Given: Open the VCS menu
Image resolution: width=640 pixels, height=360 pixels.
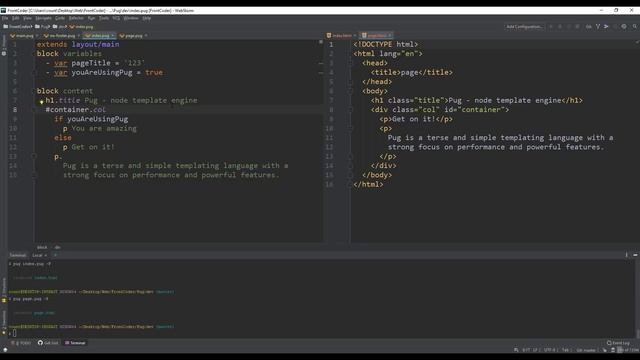Looking at the screenshot, I should click(x=116, y=18).
